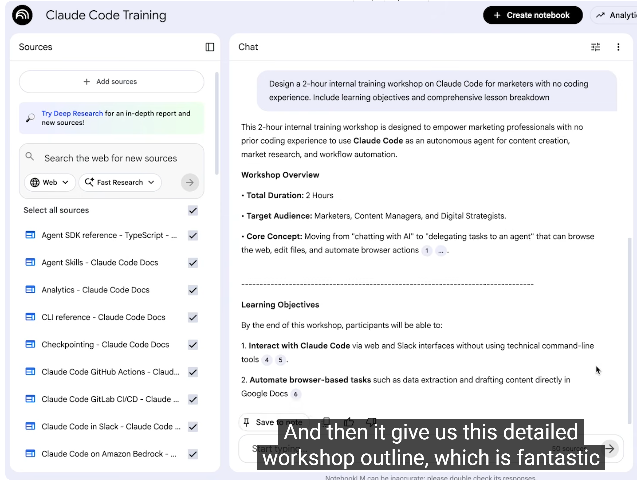Click Claude Code in Slack document icon

(x=30, y=426)
